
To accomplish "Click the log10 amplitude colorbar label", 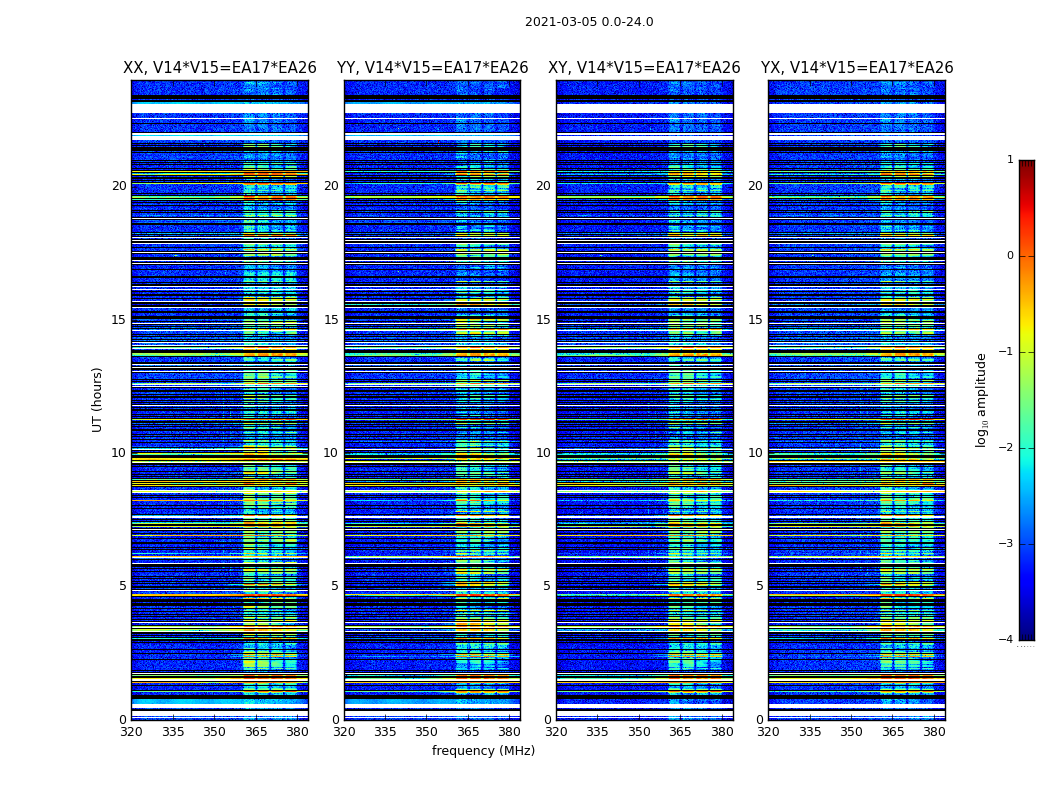I will [982, 400].
